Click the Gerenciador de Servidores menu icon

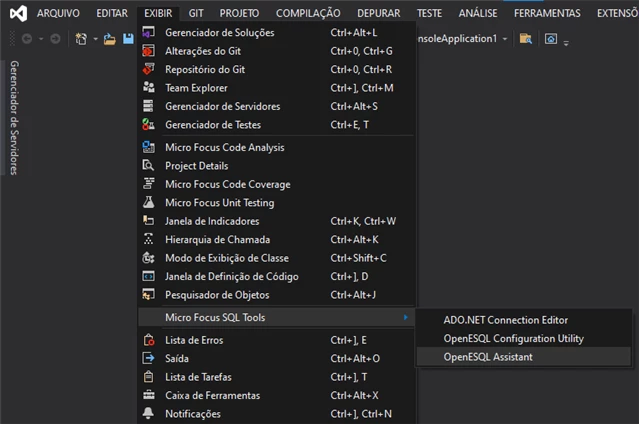148,106
